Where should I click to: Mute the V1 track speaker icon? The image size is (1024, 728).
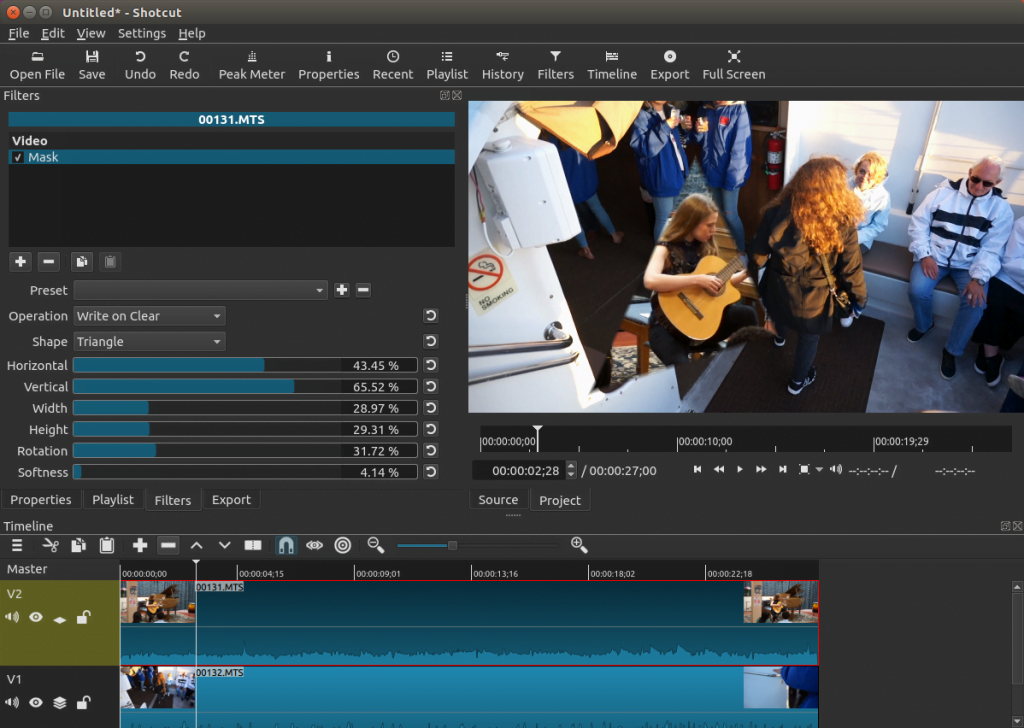click(x=12, y=703)
